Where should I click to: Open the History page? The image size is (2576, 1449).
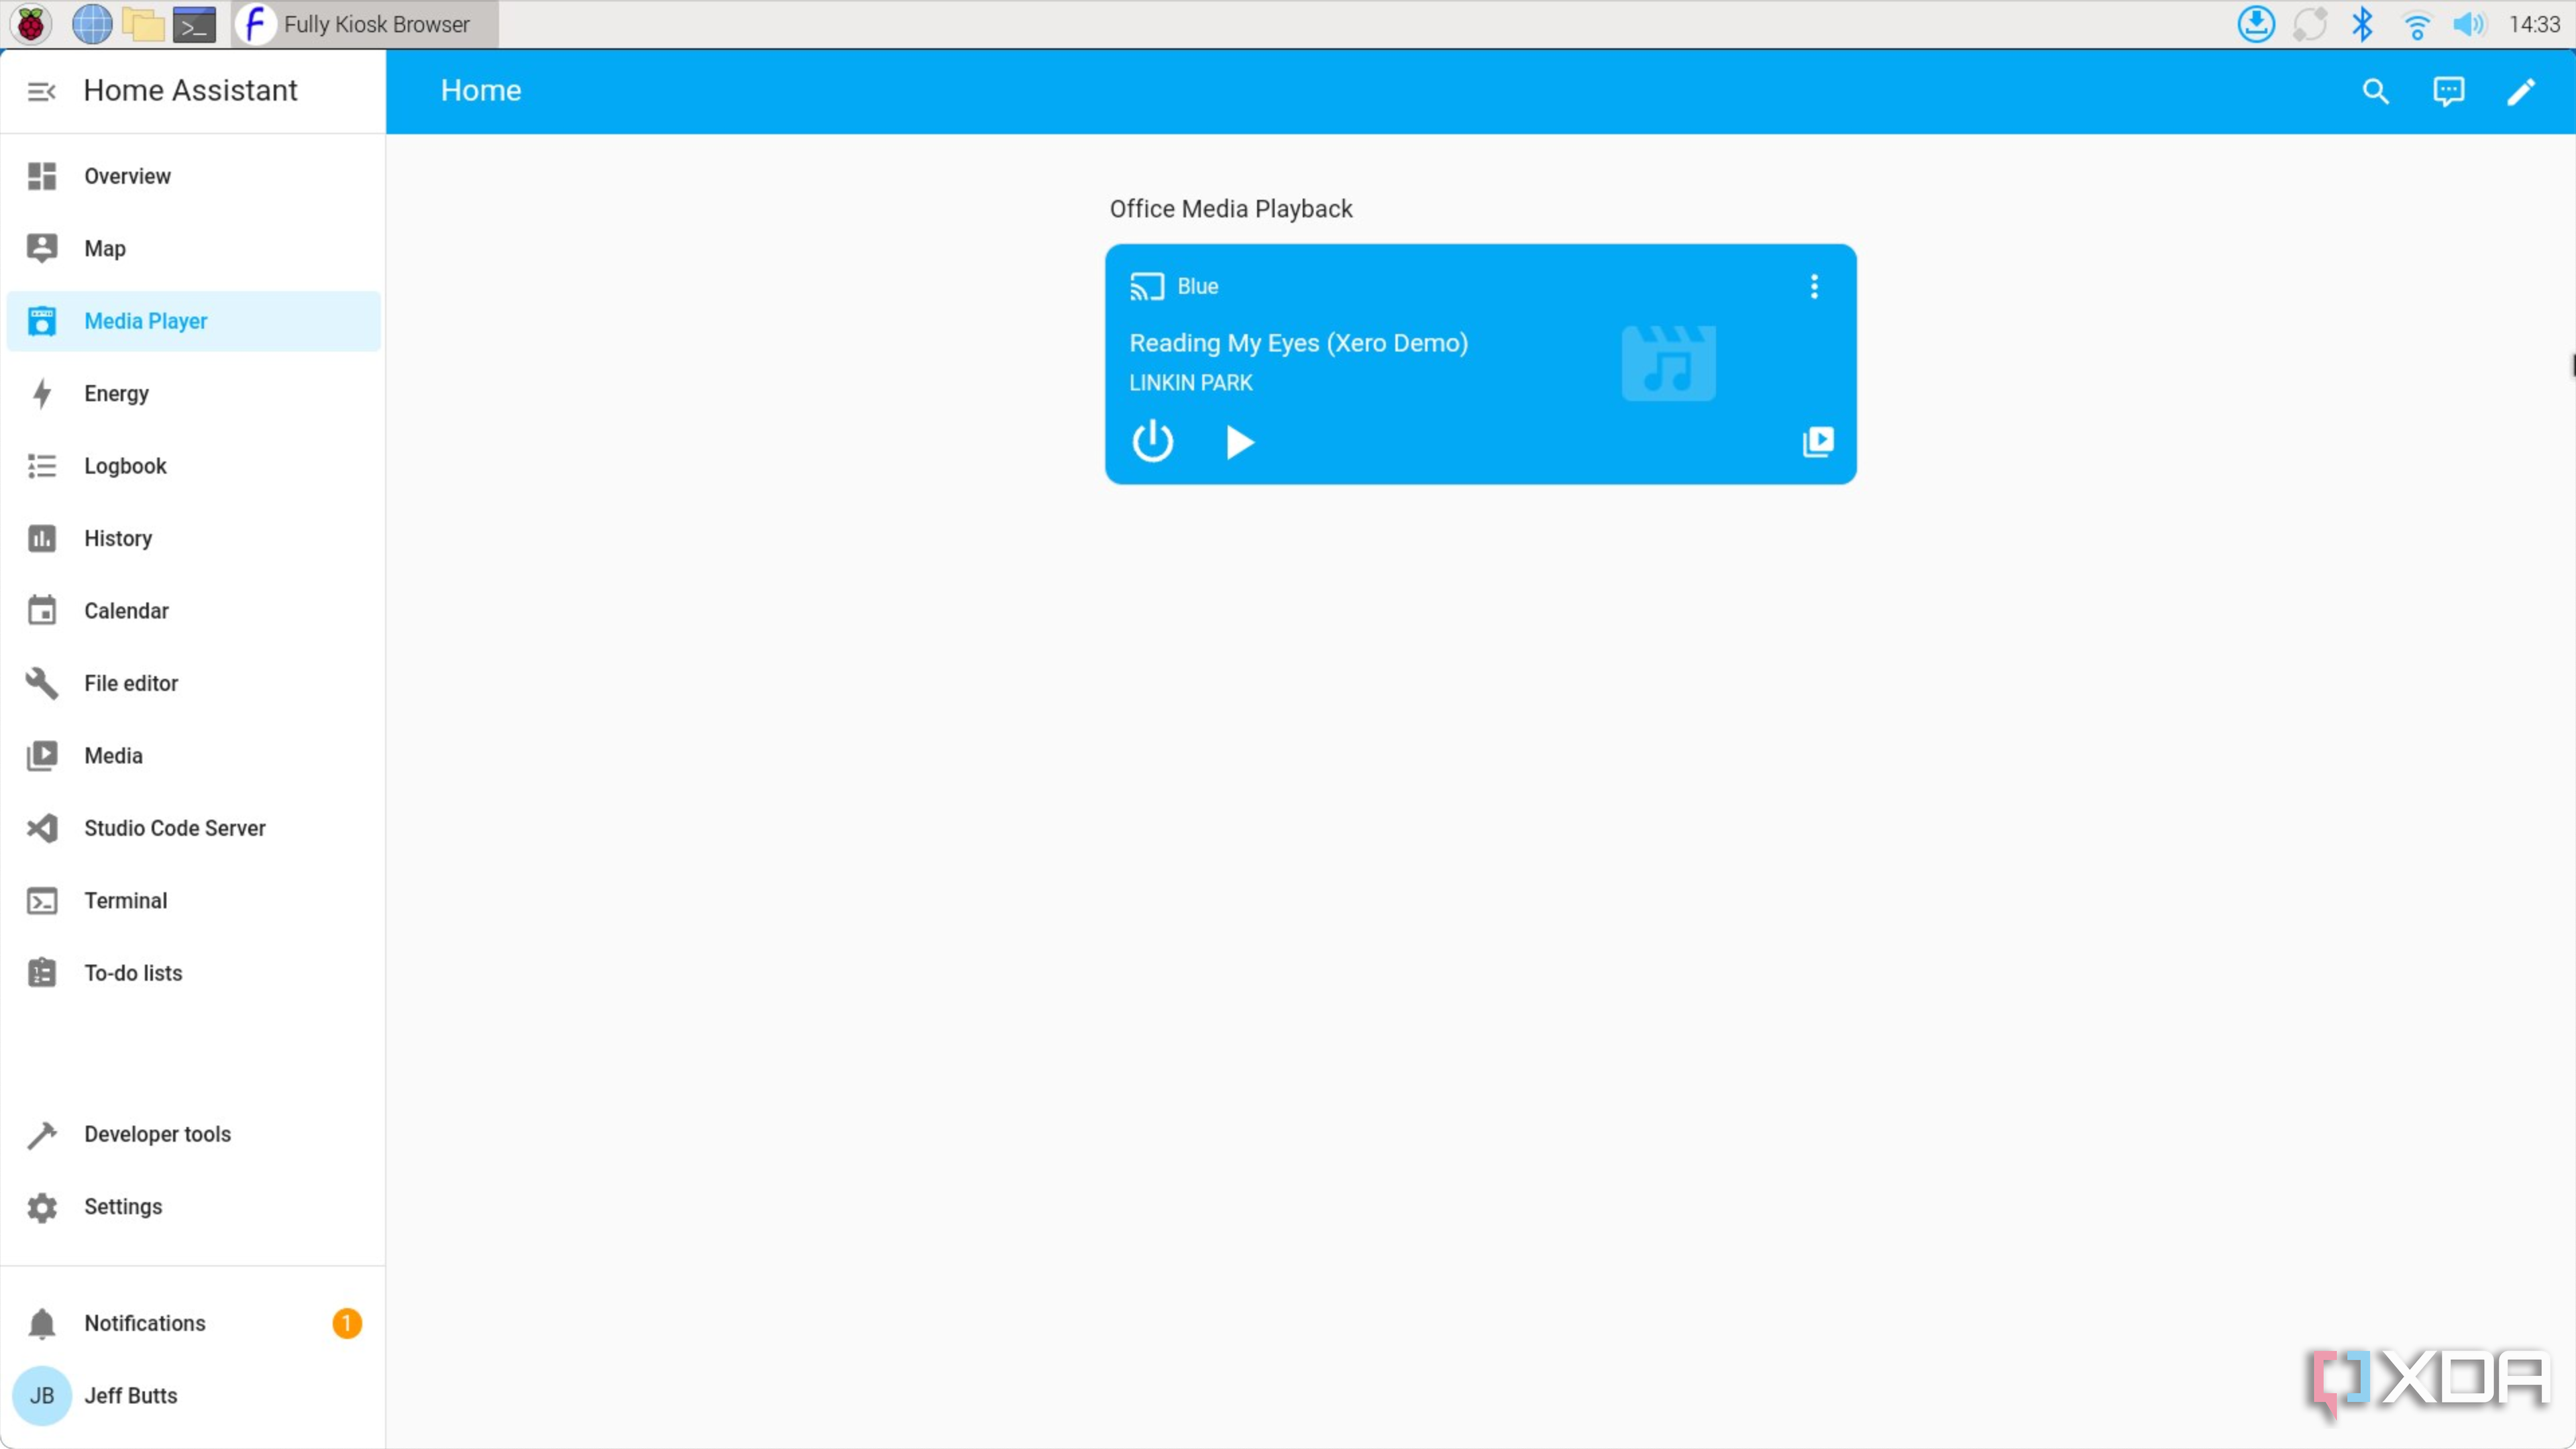pos(193,538)
